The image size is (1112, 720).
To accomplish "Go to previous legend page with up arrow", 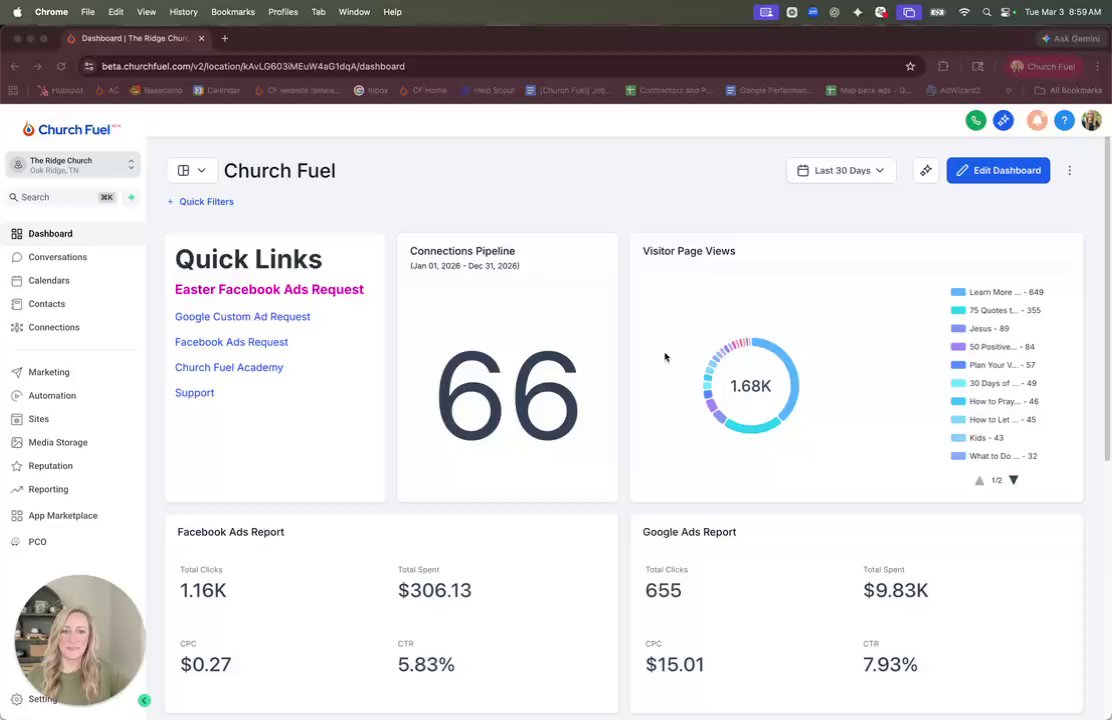I will point(979,480).
